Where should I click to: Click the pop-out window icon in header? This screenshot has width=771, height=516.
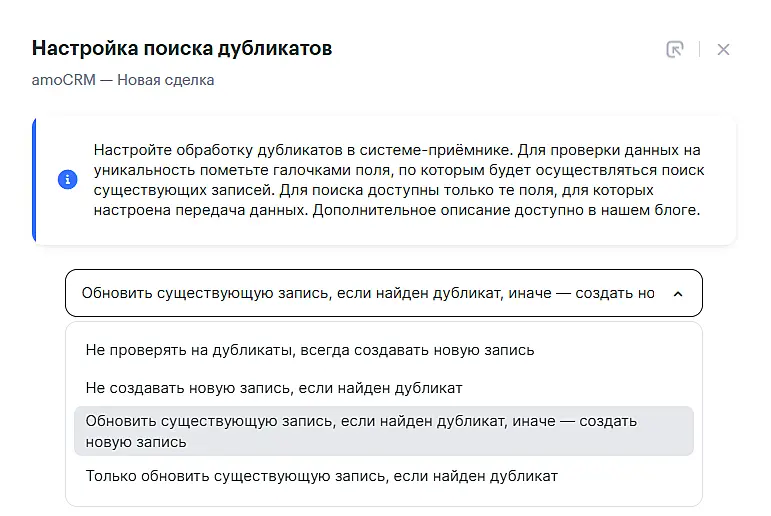[x=675, y=49]
